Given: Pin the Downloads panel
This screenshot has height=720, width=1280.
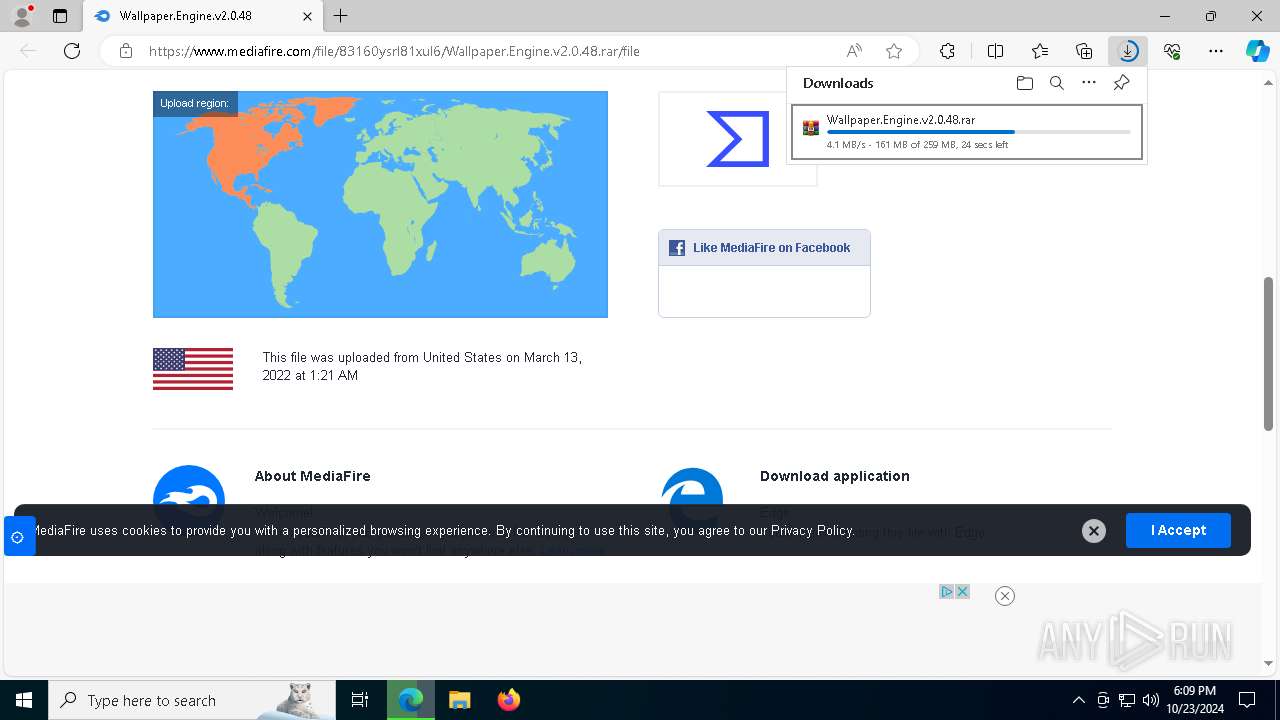Looking at the screenshot, I should [1121, 83].
